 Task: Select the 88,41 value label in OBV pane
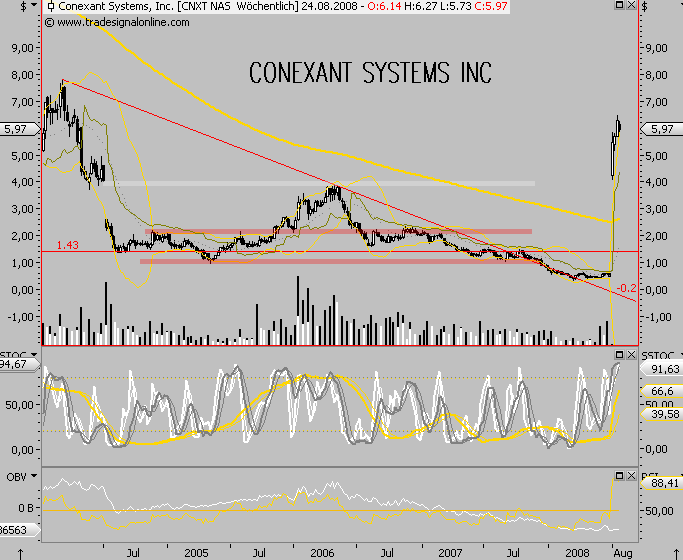[x=662, y=481]
